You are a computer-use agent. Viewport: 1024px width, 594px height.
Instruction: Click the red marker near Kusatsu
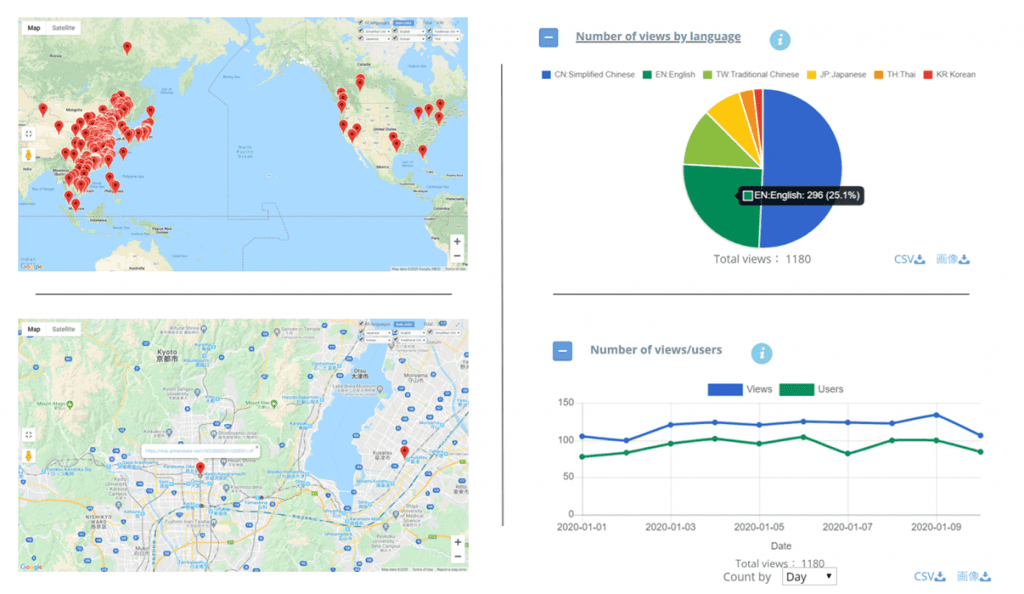pyautogui.click(x=404, y=453)
